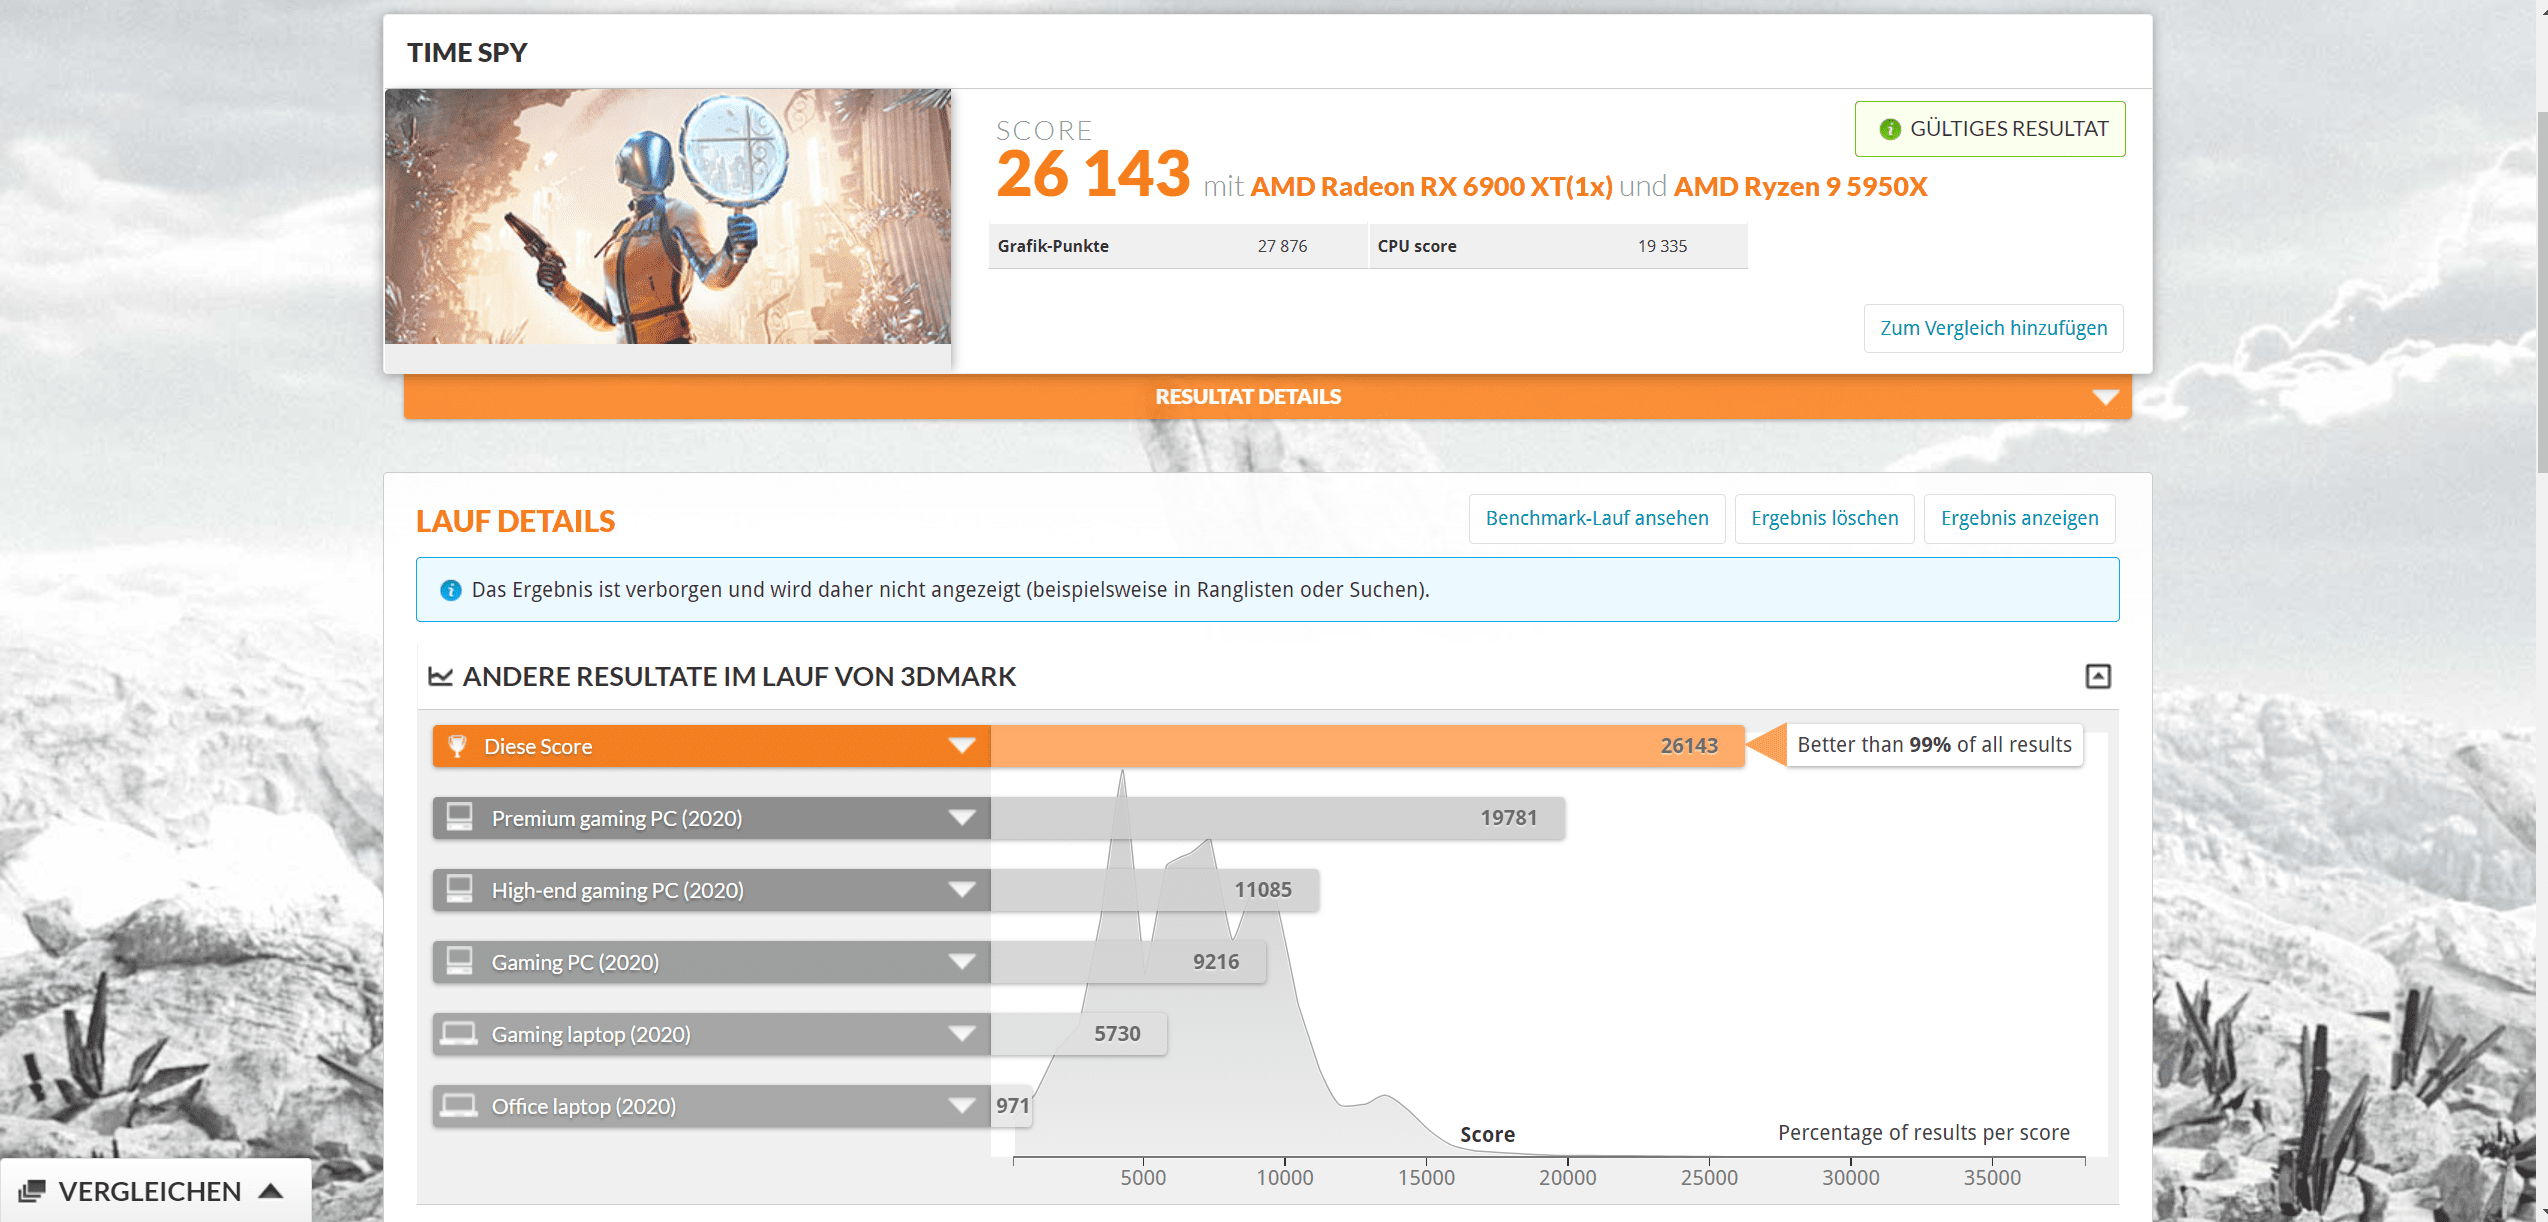Click the Ergebnis löschen button

[1824, 518]
